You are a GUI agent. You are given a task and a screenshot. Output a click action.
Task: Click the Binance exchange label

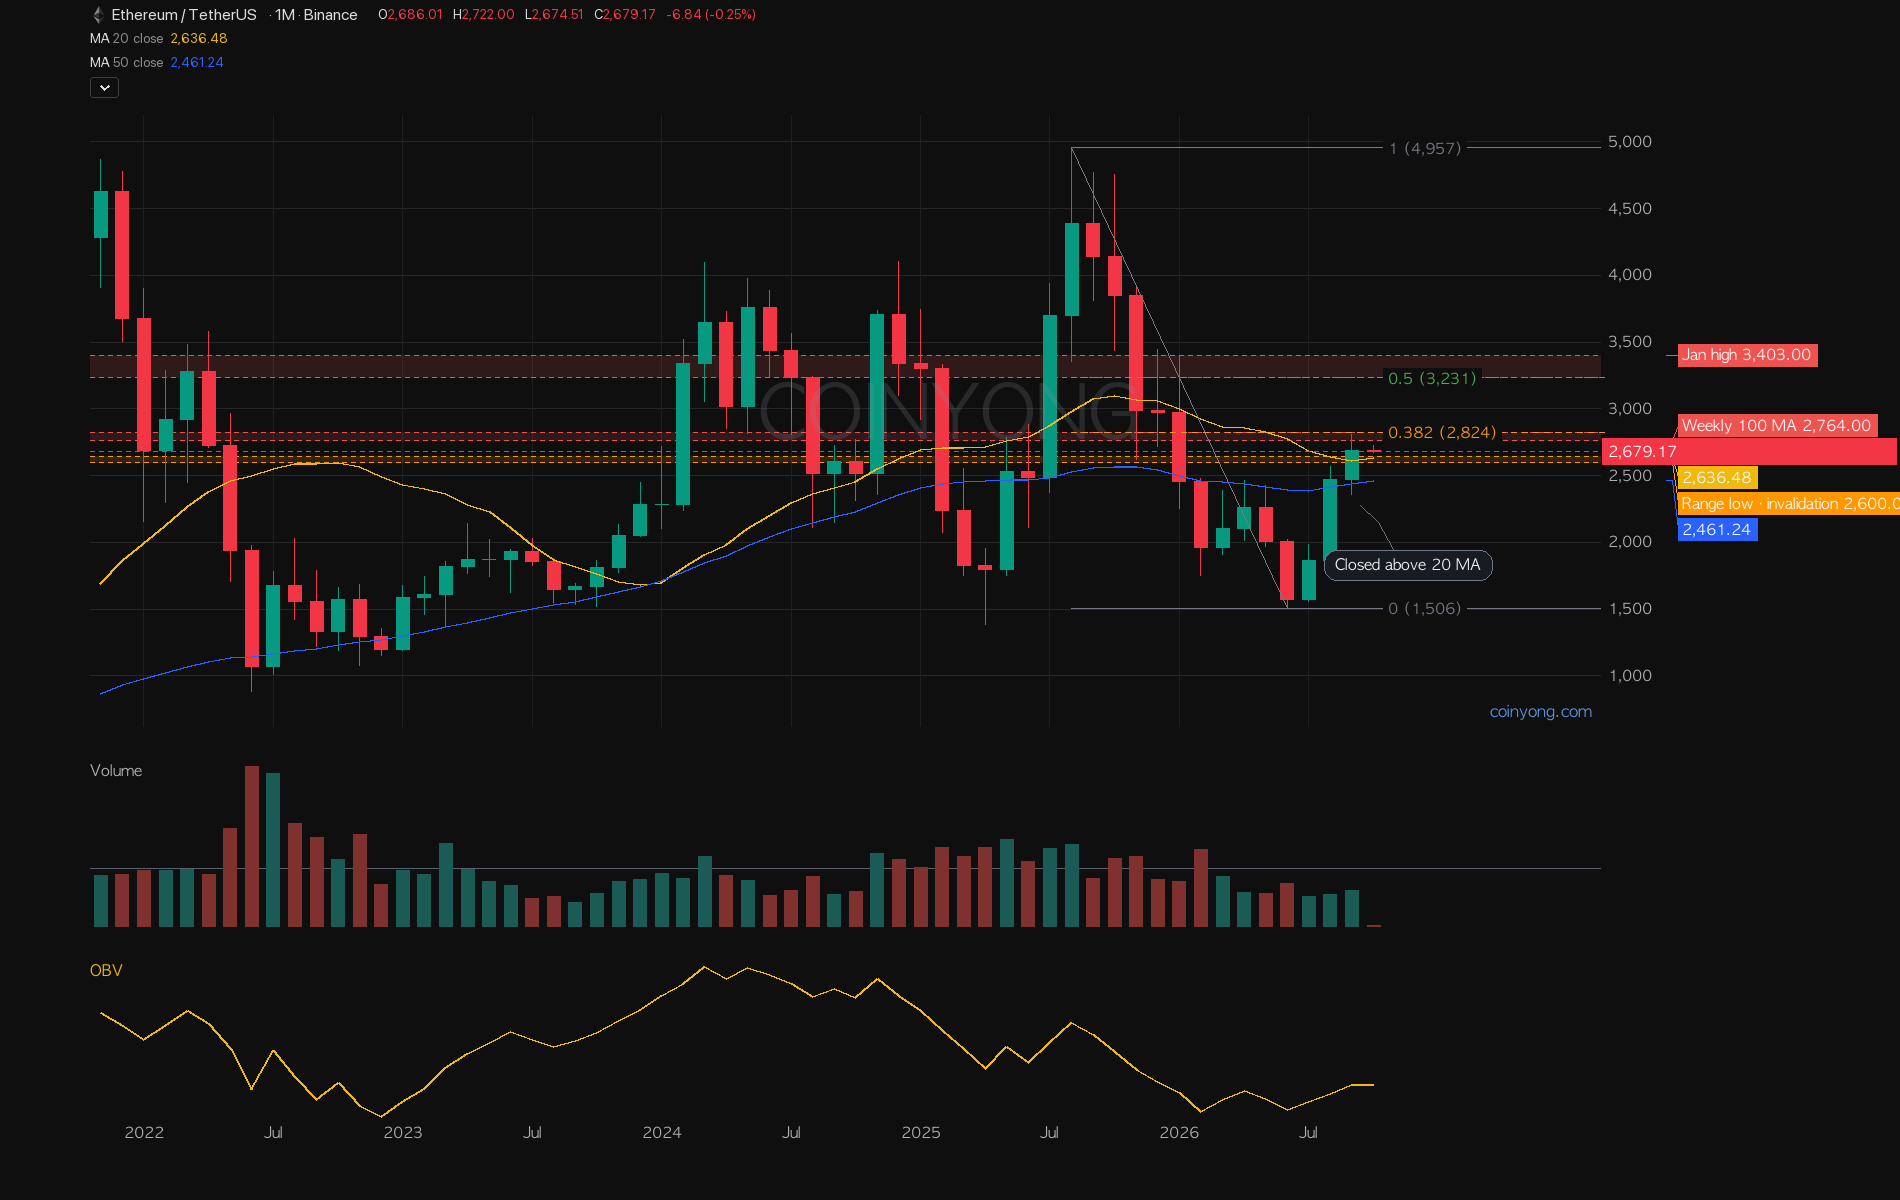pyautogui.click(x=331, y=15)
